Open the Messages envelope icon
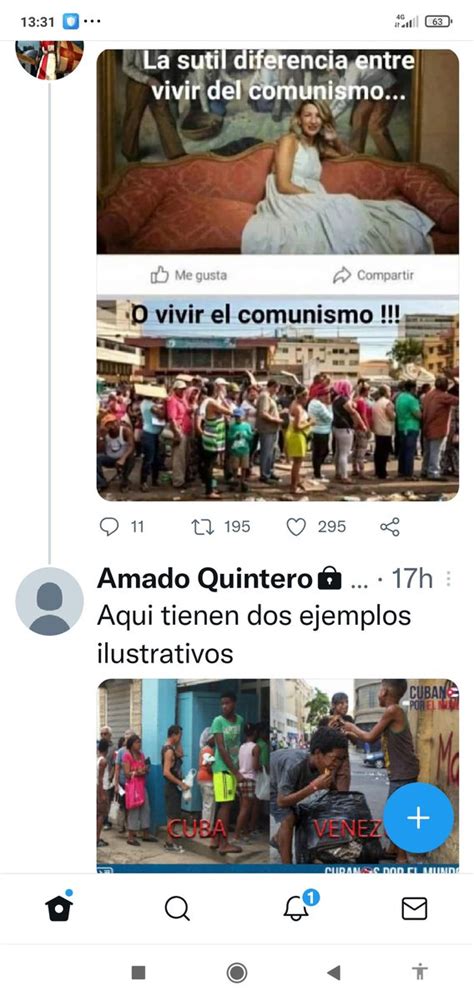474x1001 pixels. (414, 908)
